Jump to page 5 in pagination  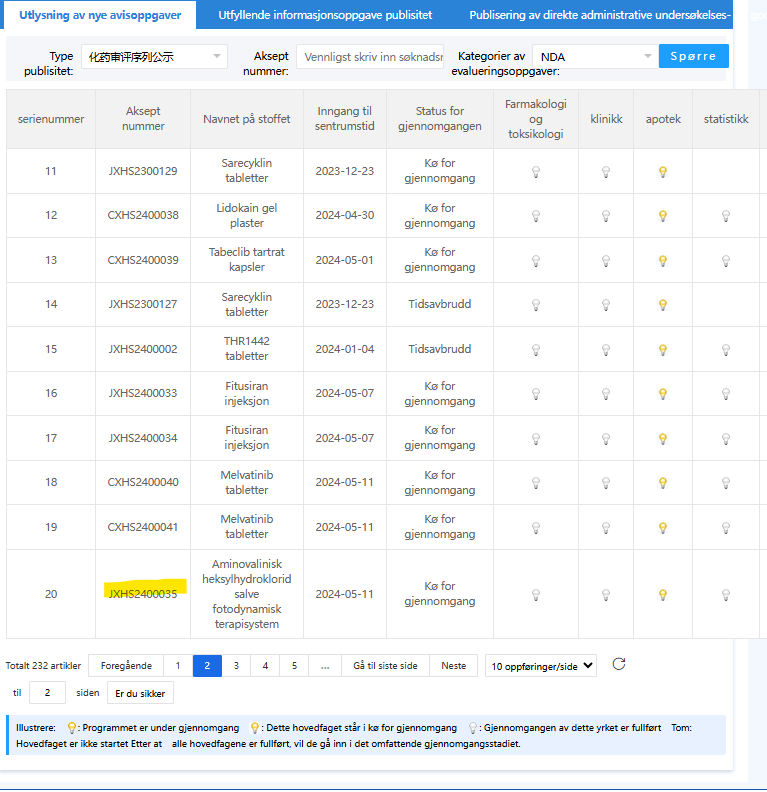coord(294,666)
